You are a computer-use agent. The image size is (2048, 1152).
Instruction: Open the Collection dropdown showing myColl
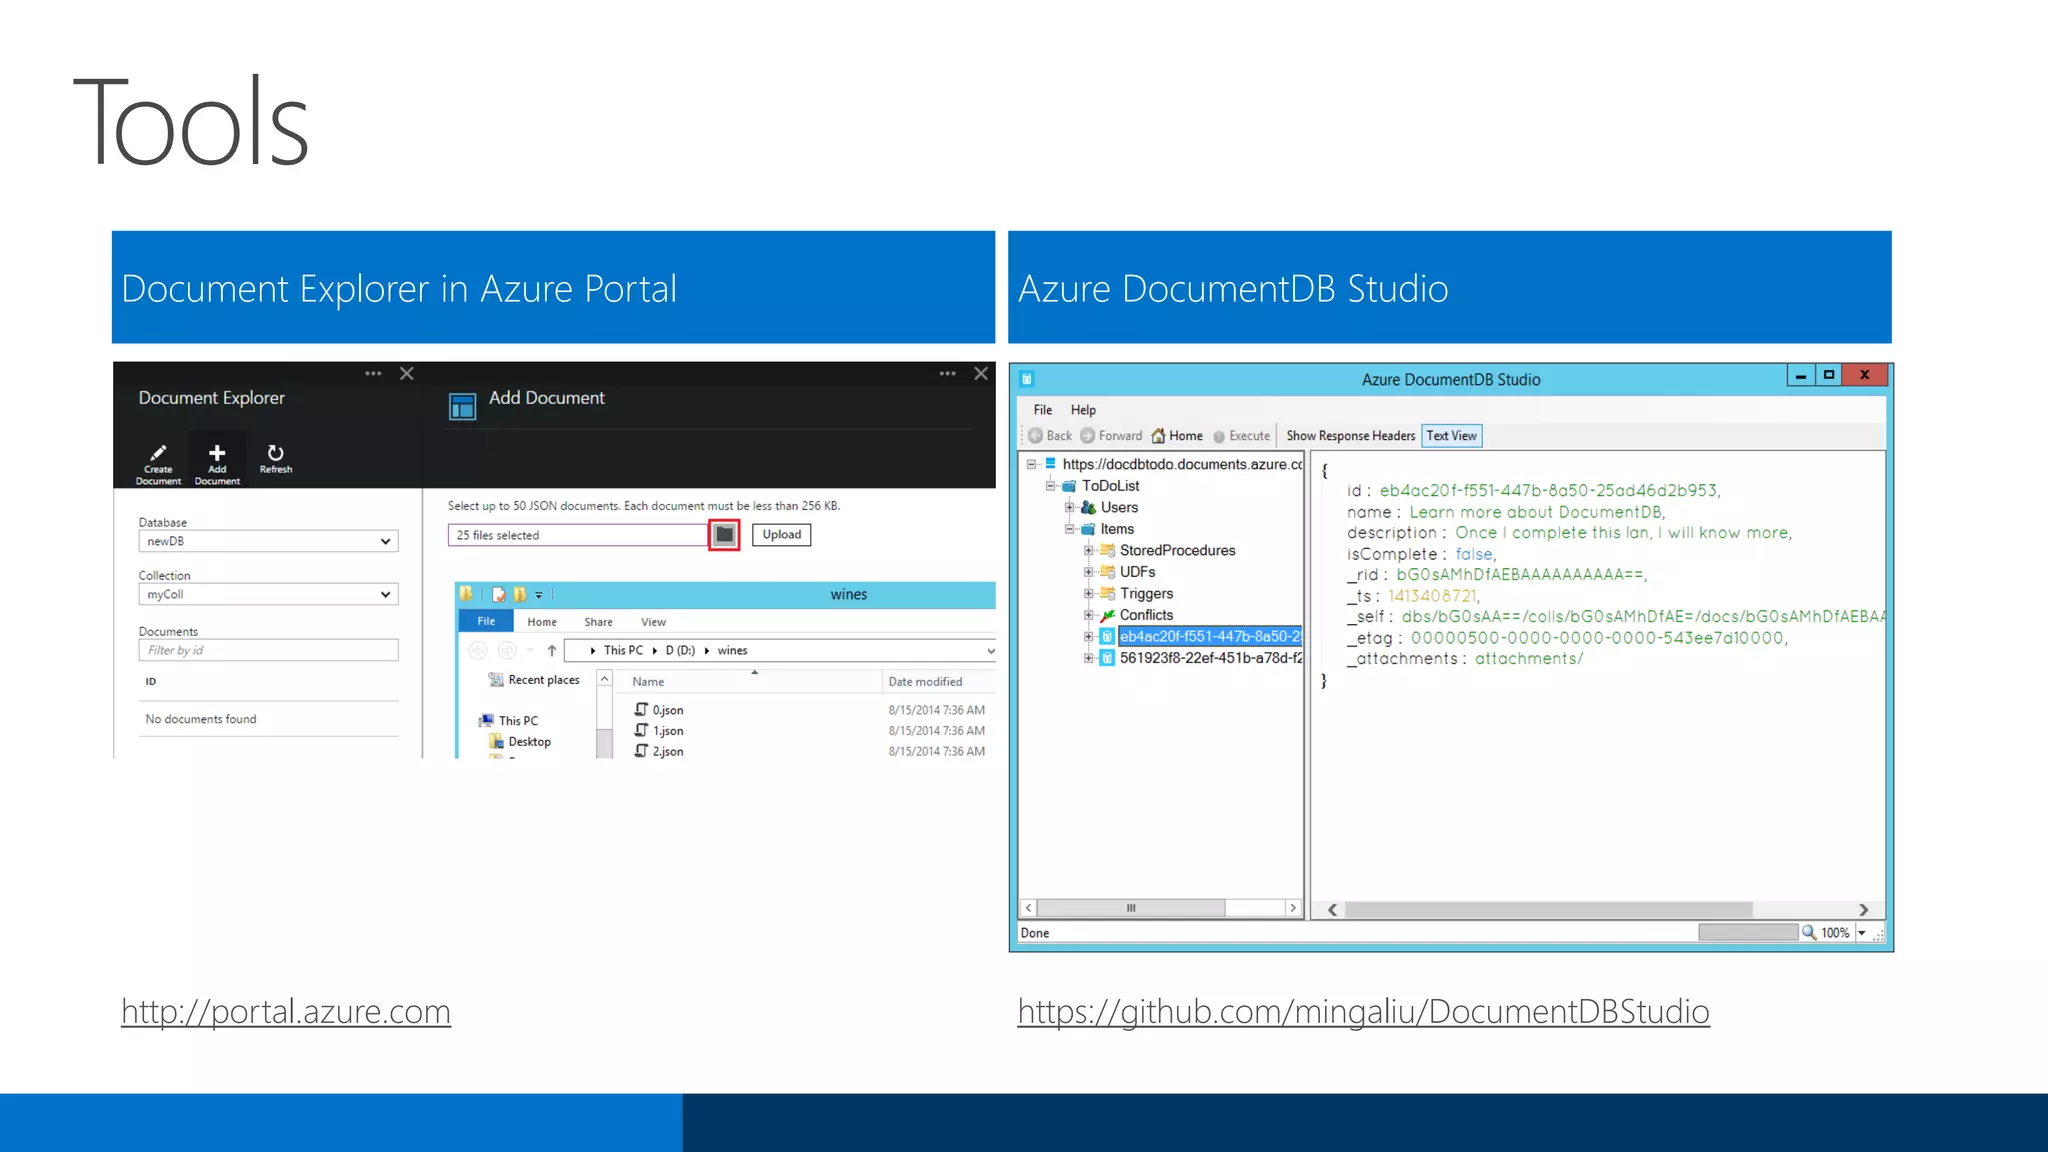[268, 594]
